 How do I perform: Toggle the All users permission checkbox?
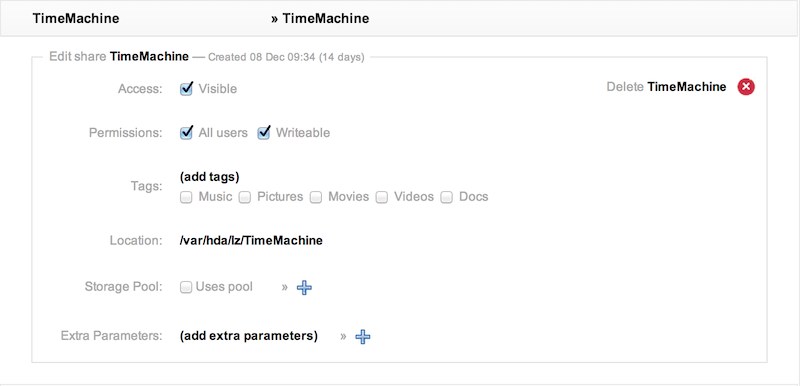(186, 133)
